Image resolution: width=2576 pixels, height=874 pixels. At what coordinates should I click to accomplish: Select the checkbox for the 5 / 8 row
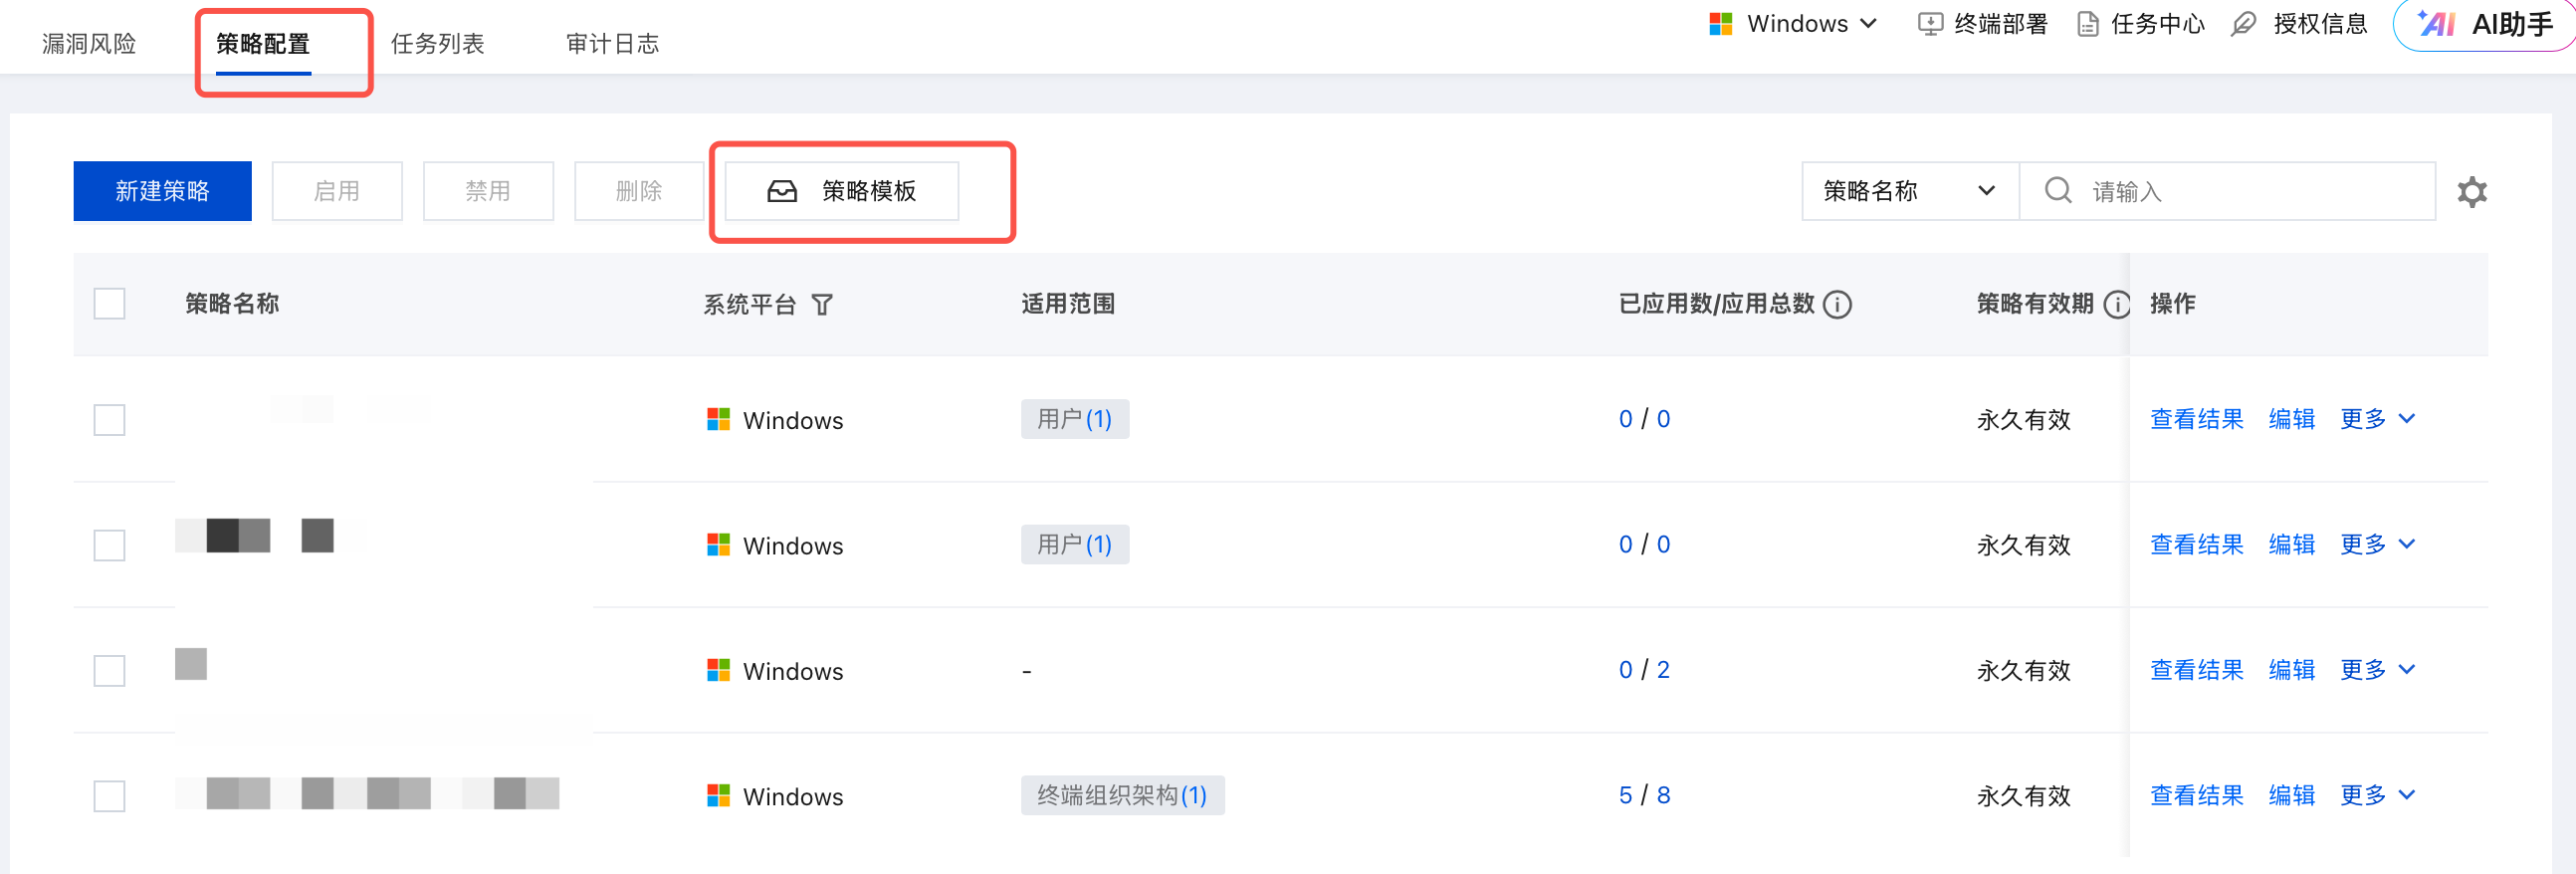click(109, 796)
